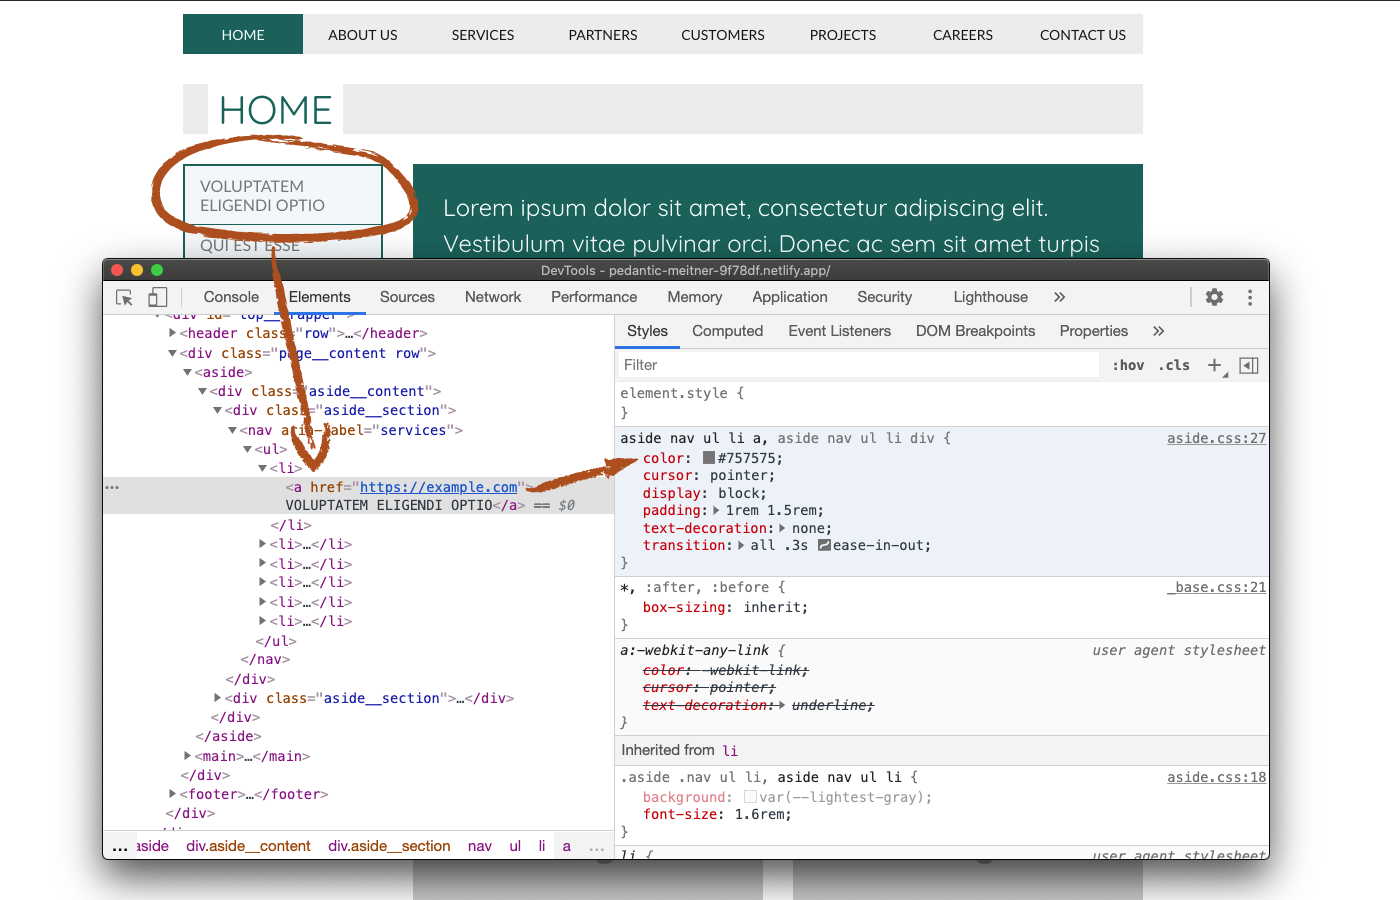Open the DOM Breakpoints tab
This screenshot has width=1400, height=900.
(976, 331)
